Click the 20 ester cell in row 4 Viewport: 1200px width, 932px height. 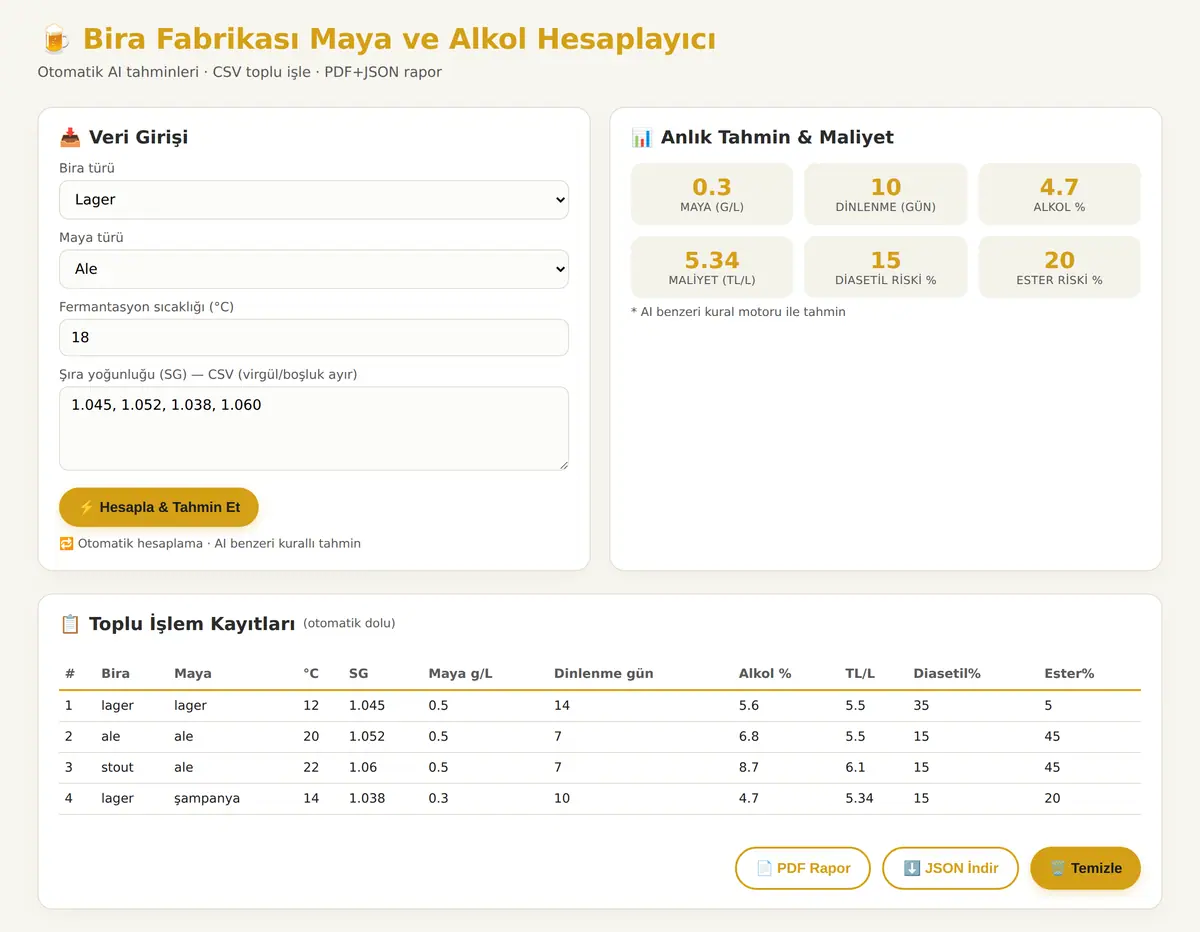tap(1052, 799)
